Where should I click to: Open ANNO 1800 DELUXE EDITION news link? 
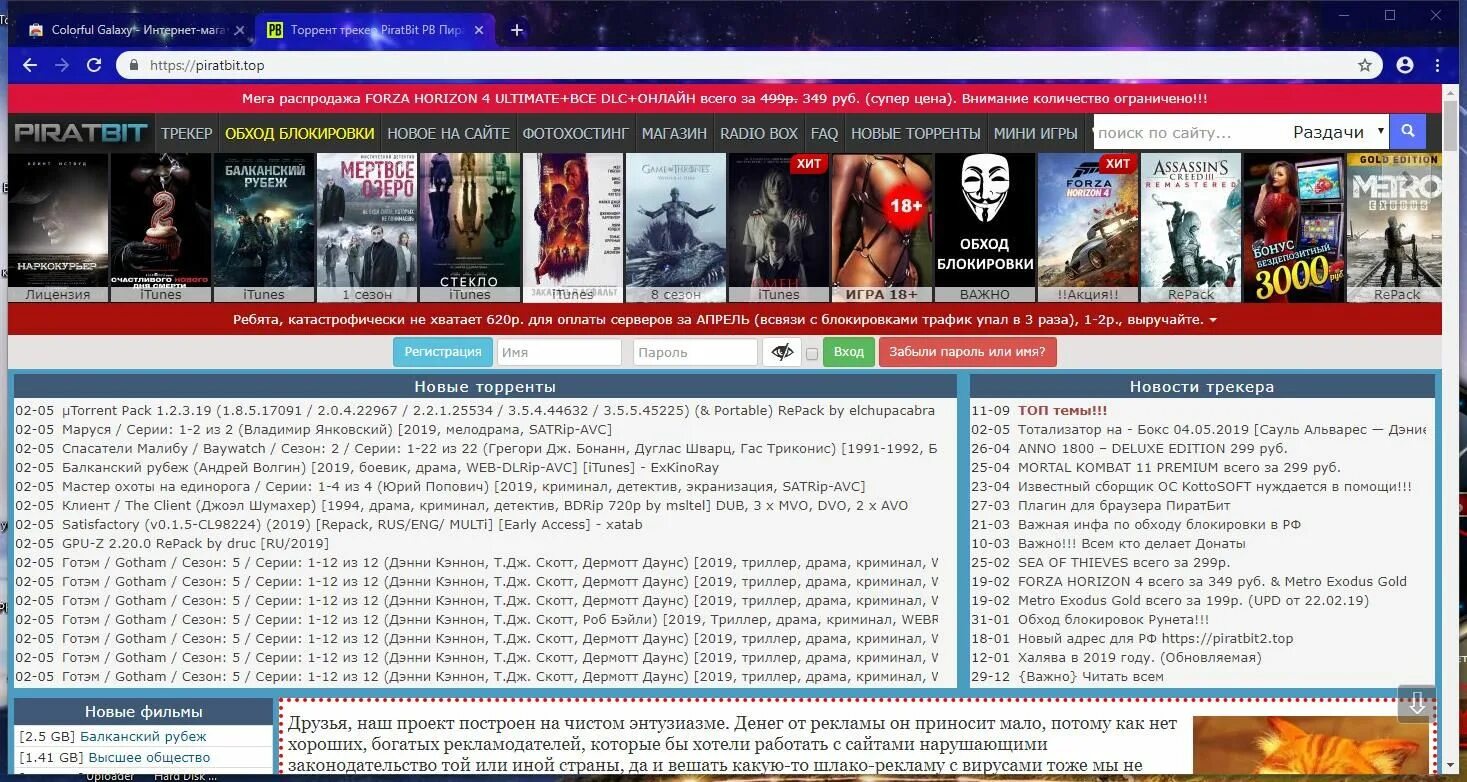[1153, 448]
